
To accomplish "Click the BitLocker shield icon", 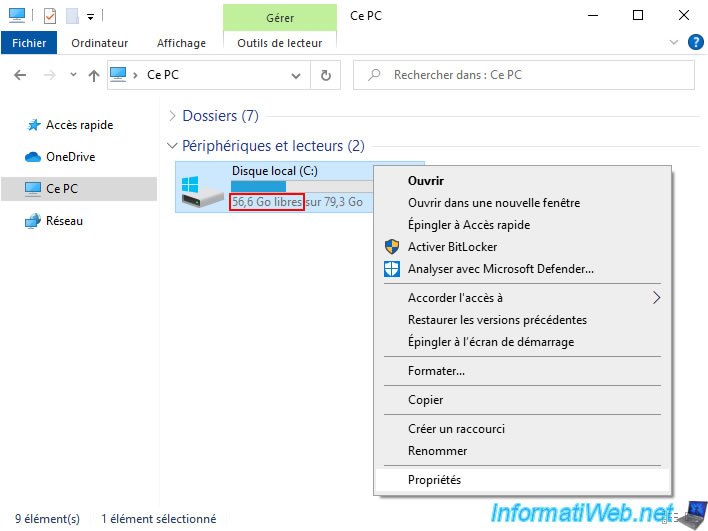I will click(x=391, y=247).
